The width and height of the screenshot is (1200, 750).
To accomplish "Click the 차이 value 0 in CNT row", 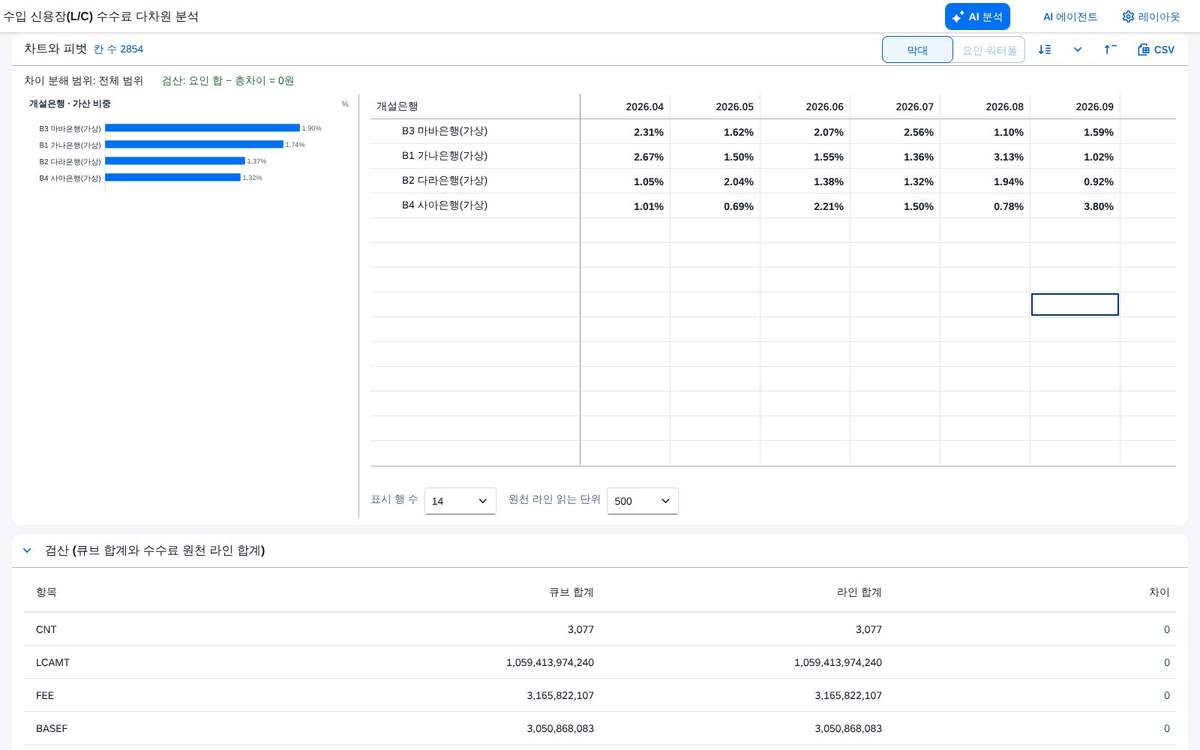I will [x=1166, y=630].
